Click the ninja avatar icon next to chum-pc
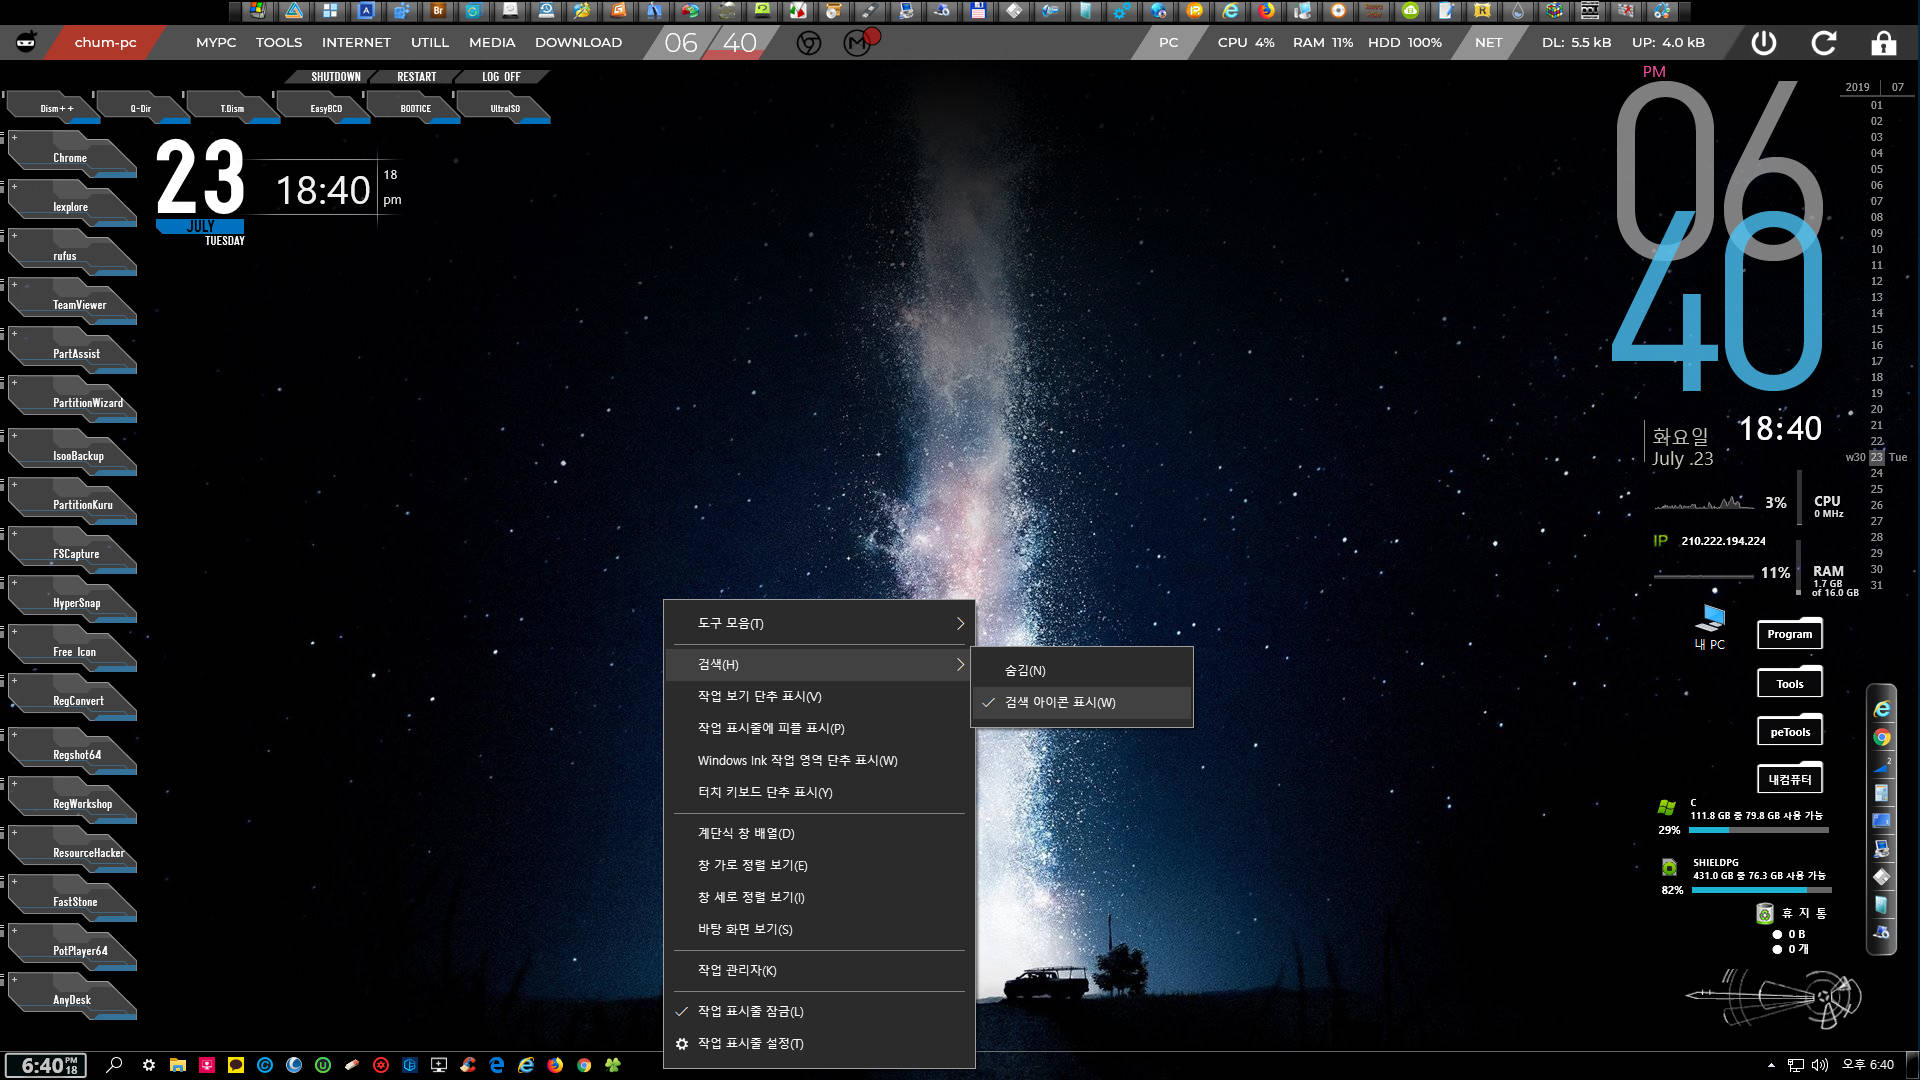This screenshot has height=1080, width=1920. click(x=27, y=42)
